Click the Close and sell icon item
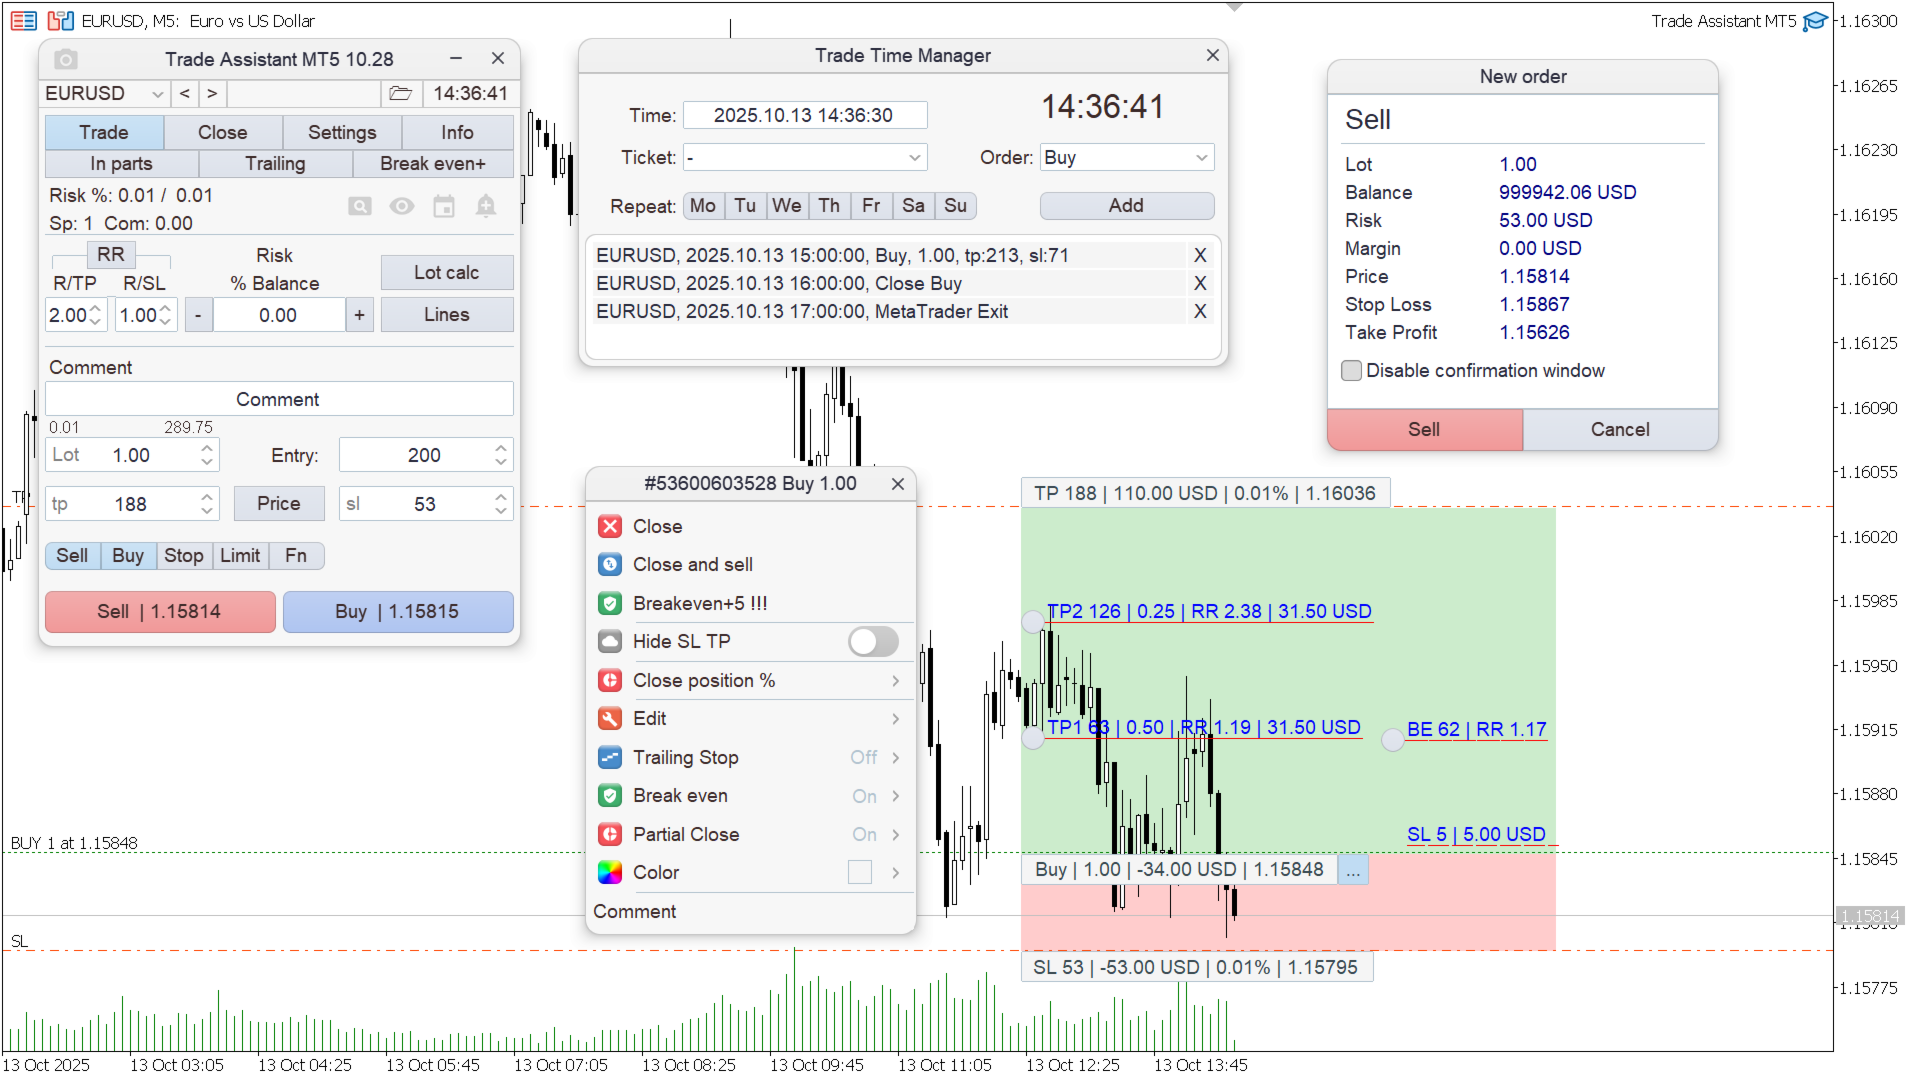The image size is (1920, 1080). click(610, 564)
